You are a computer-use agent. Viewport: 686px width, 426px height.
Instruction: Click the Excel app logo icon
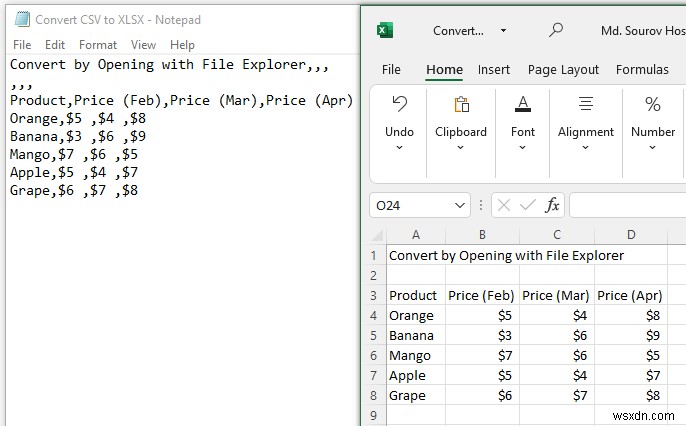click(x=385, y=30)
